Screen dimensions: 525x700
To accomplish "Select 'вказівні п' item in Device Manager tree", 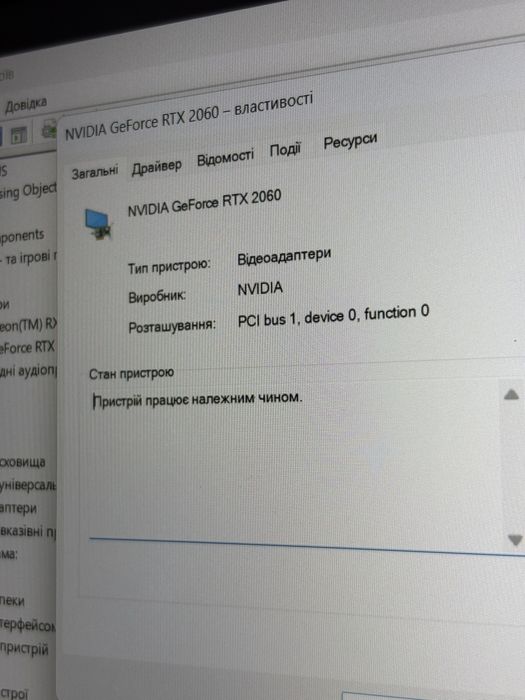I will pyautogui.click(x=28, y=532).
